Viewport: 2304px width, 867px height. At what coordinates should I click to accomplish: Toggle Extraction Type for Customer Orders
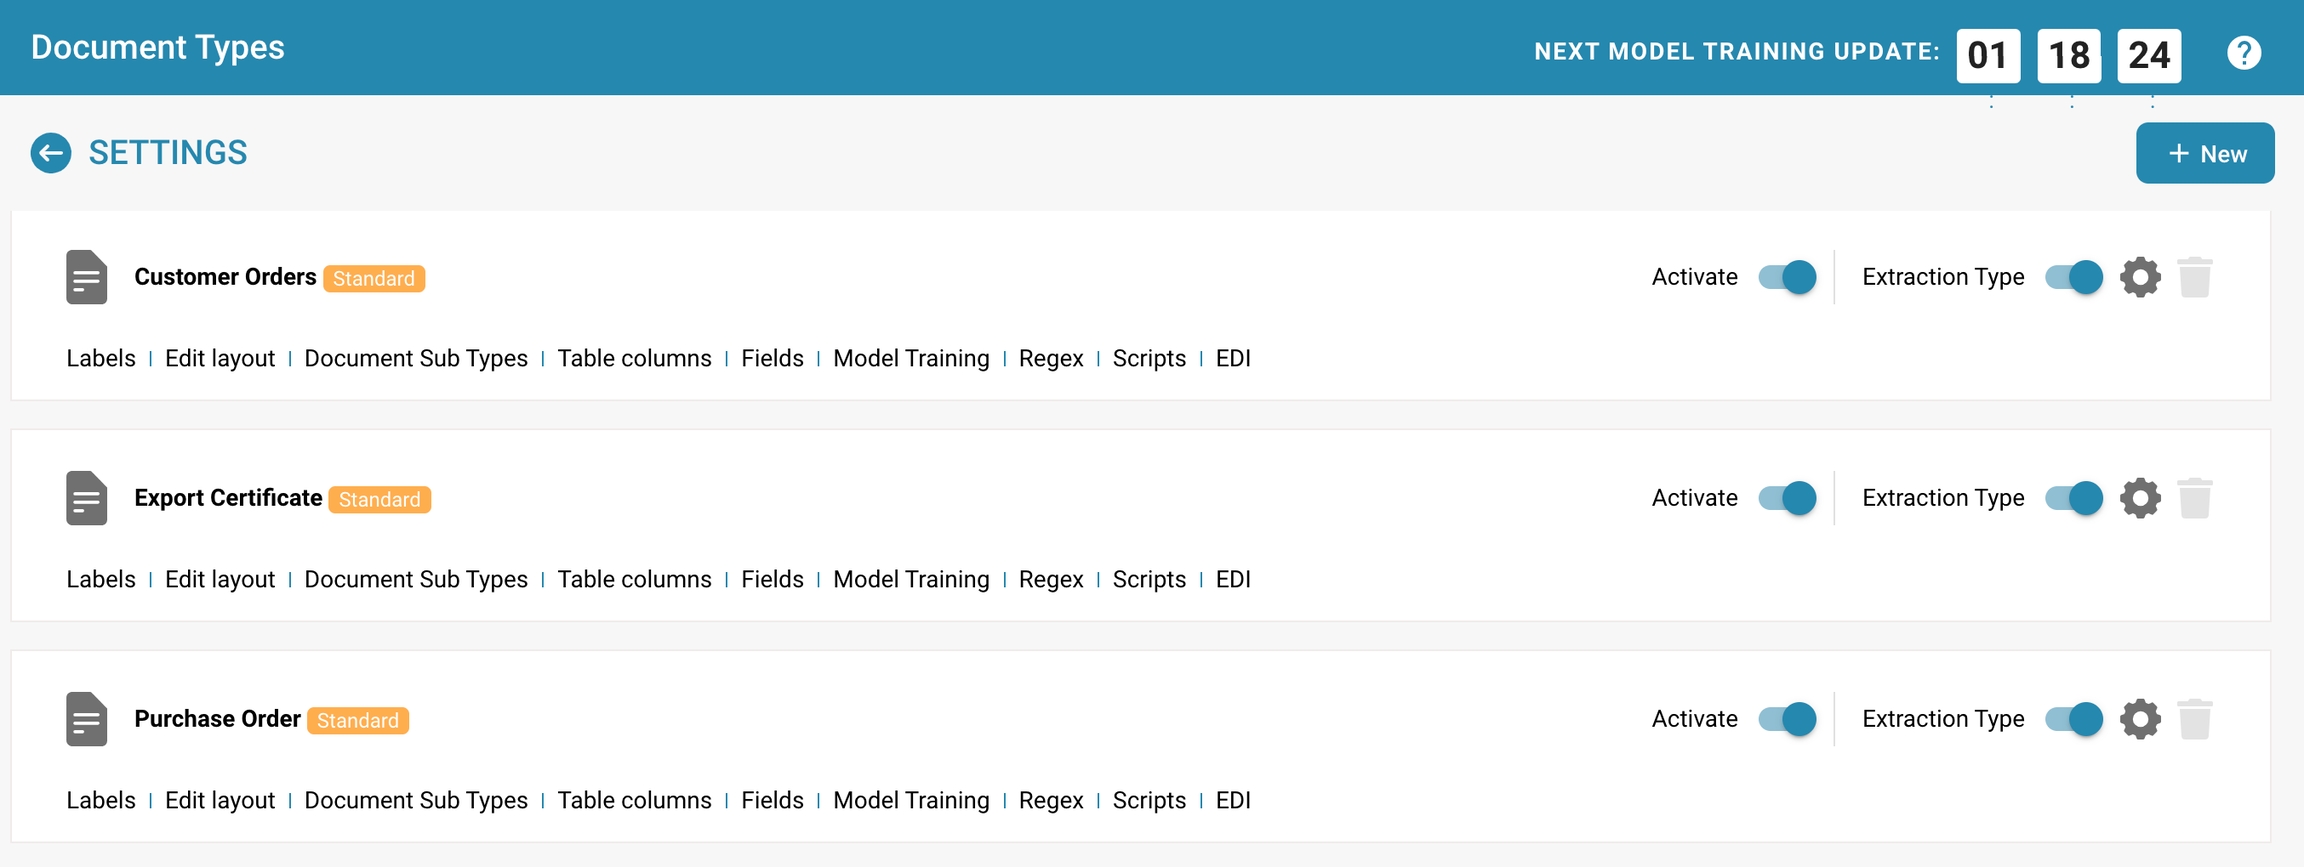click(x=2073, y=277)
